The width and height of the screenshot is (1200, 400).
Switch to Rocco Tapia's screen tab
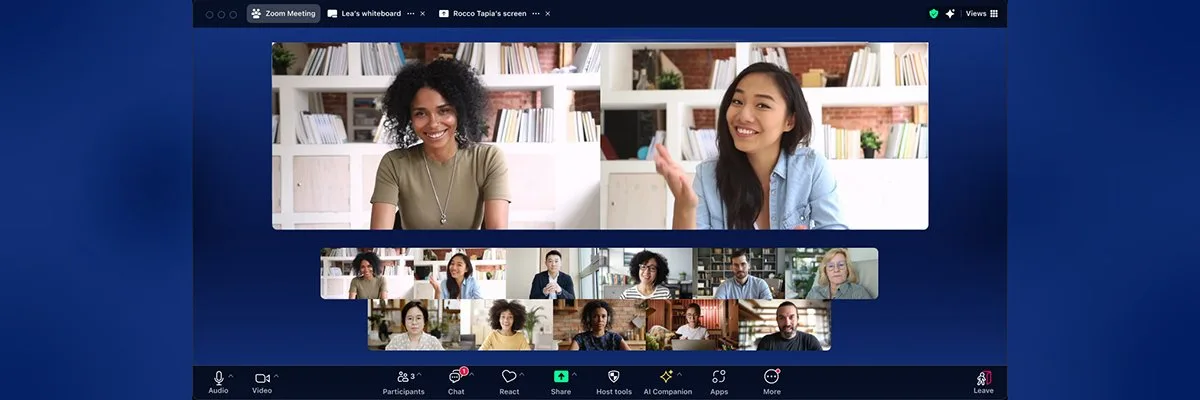tap(487, 14)
